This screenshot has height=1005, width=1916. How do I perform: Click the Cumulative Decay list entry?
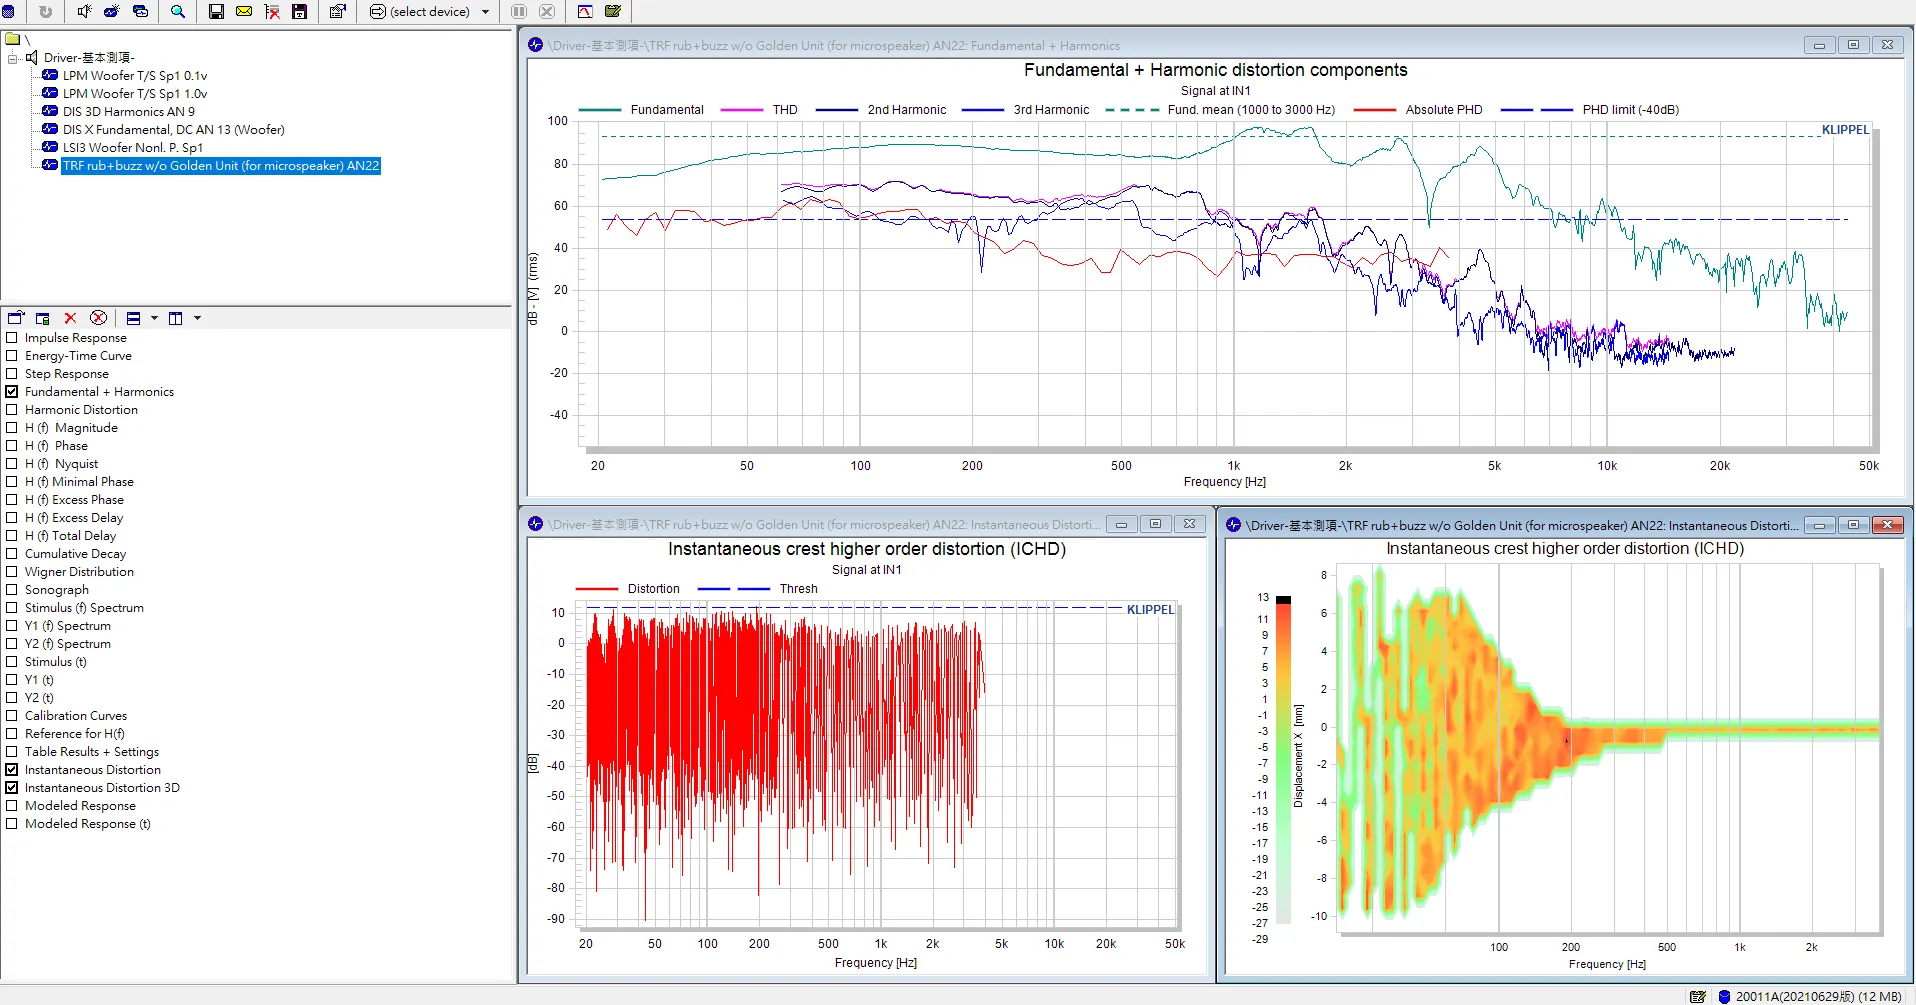point(75,554)
